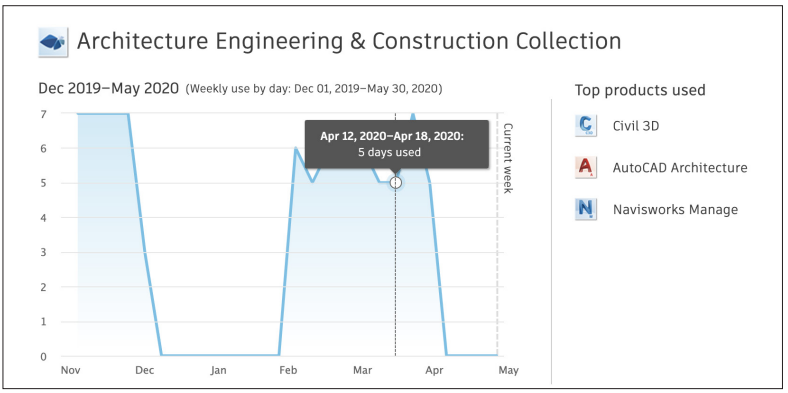Click the Nov label on the x-axis
Viewport: 788px width, 393px height.
pos(71,370)
